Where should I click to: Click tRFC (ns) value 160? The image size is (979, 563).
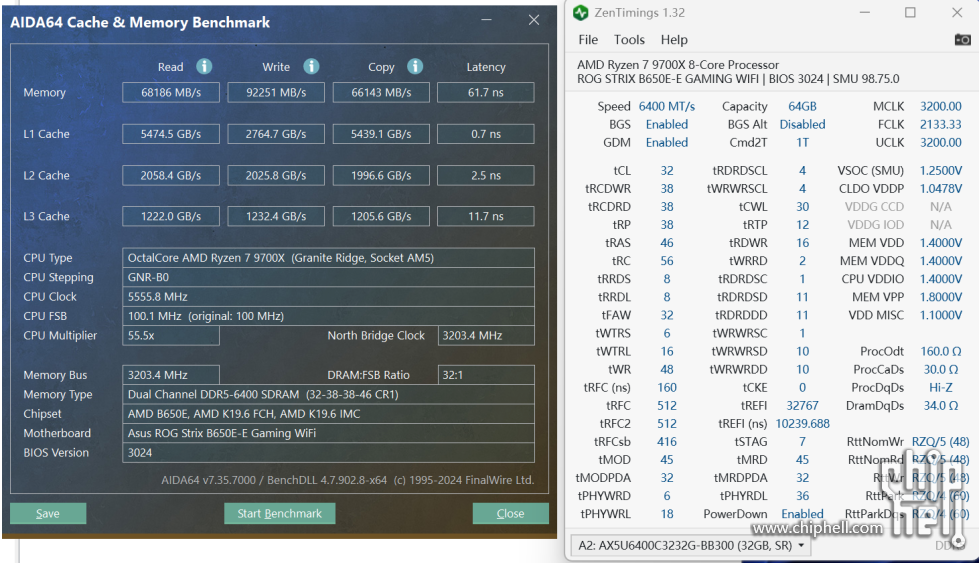click(x=667, y=387)
